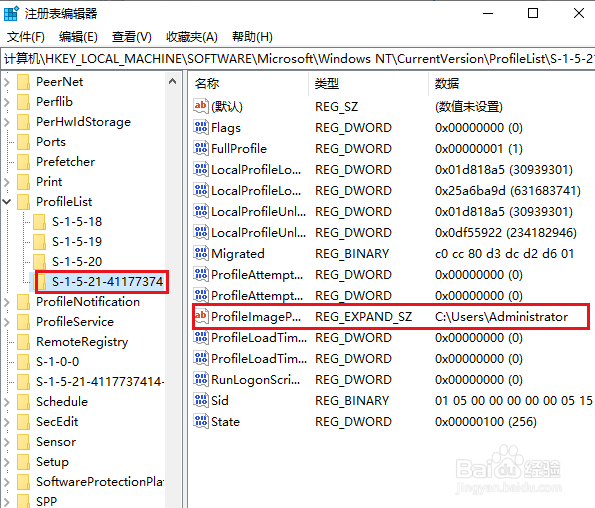Click the 0x00000100 (256) data cell

pos(486,422)
